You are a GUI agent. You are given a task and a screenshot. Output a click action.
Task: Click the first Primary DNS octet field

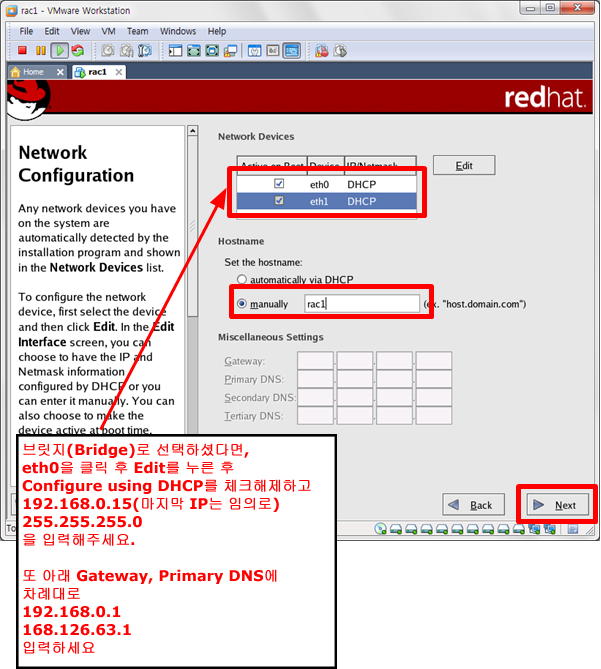pos(315,379)
